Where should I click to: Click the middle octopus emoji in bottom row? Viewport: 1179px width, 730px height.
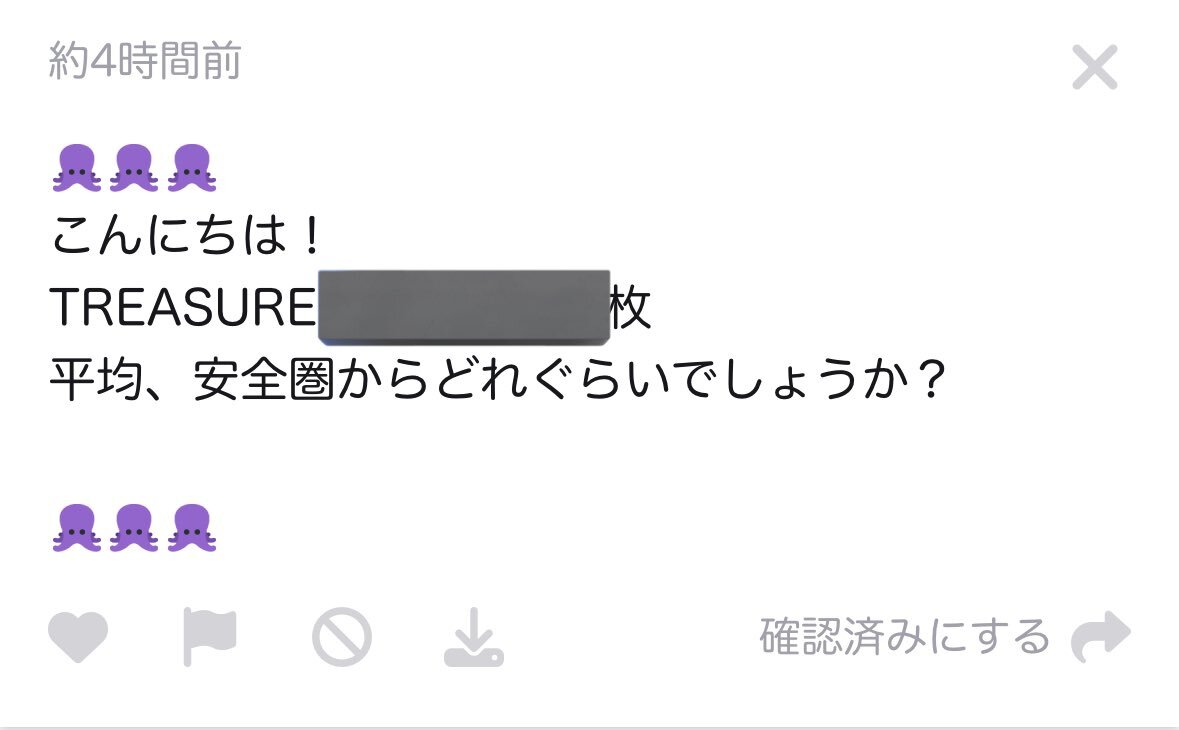point(134,528)
